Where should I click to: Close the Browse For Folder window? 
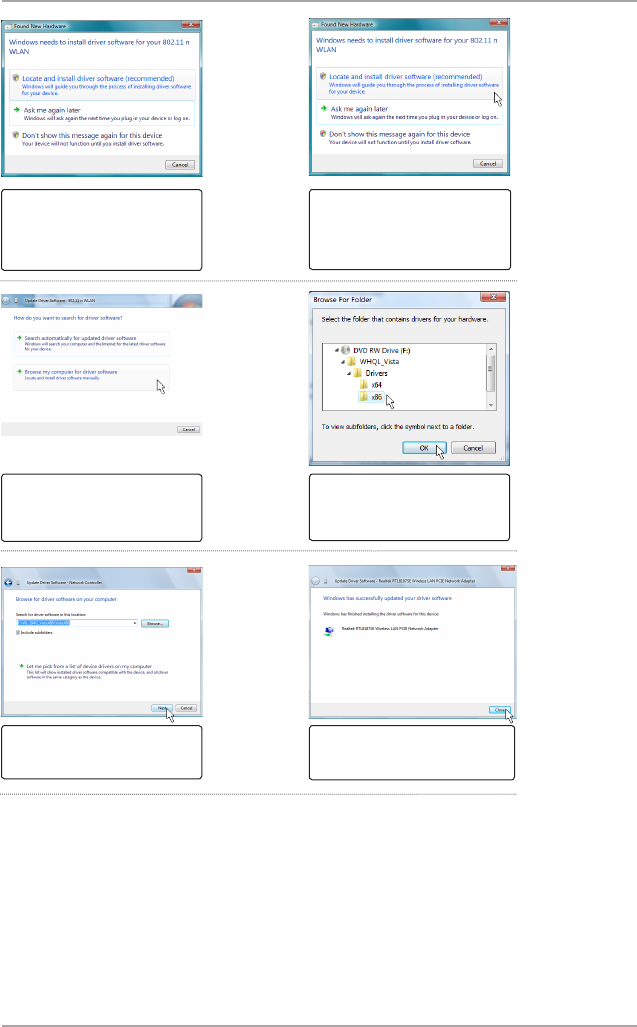(x=492, y=297)
